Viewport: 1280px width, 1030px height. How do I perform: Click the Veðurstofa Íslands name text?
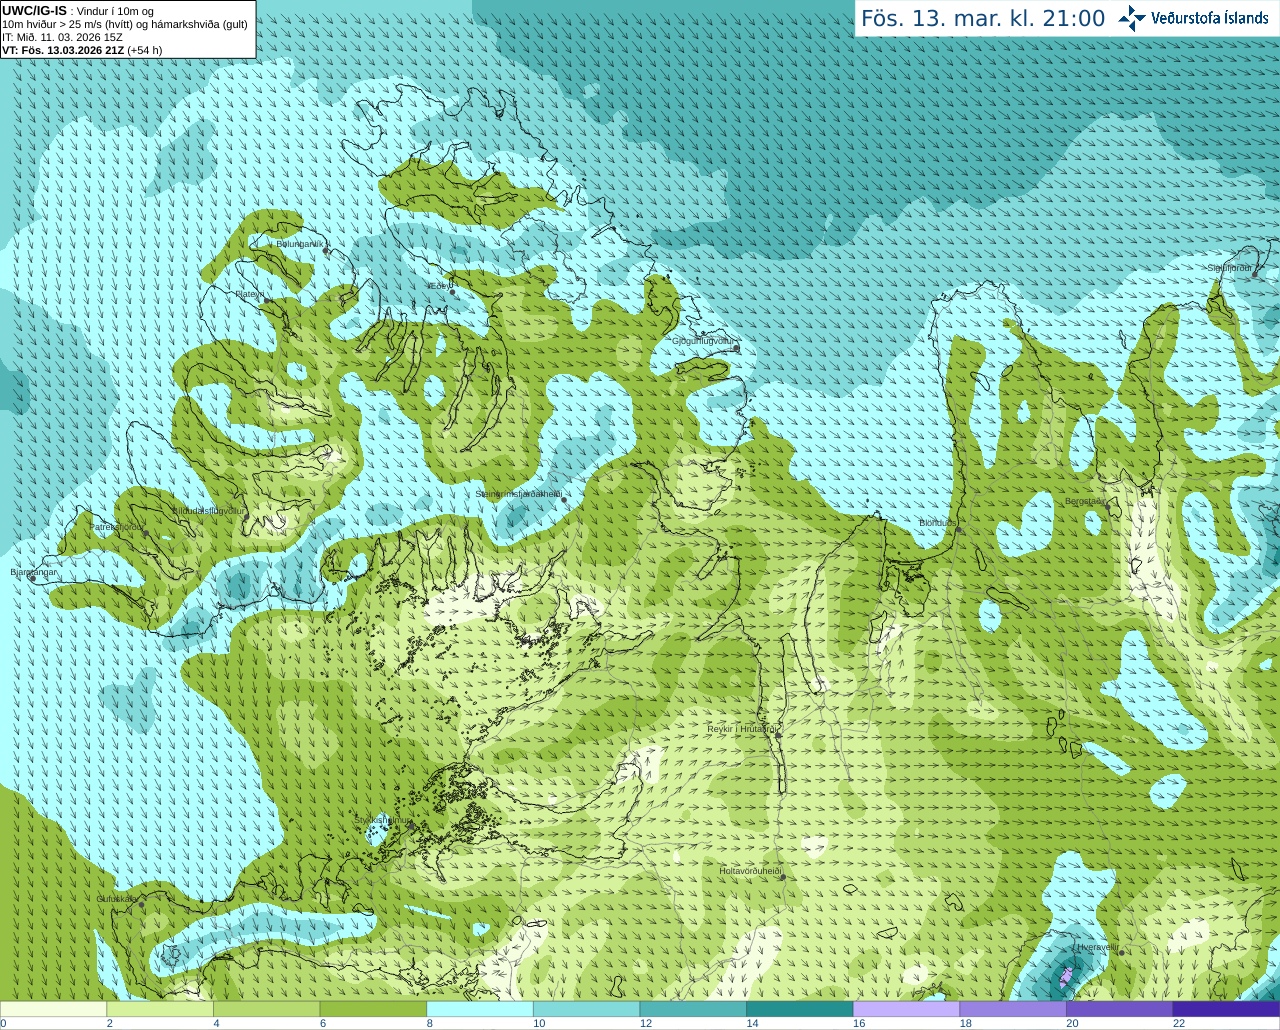[x=1210, y=18]
